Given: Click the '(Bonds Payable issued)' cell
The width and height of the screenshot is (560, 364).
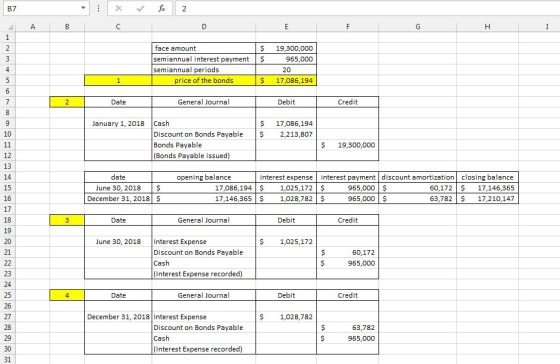Looking at the screenshot, I should tap(204, 156).
